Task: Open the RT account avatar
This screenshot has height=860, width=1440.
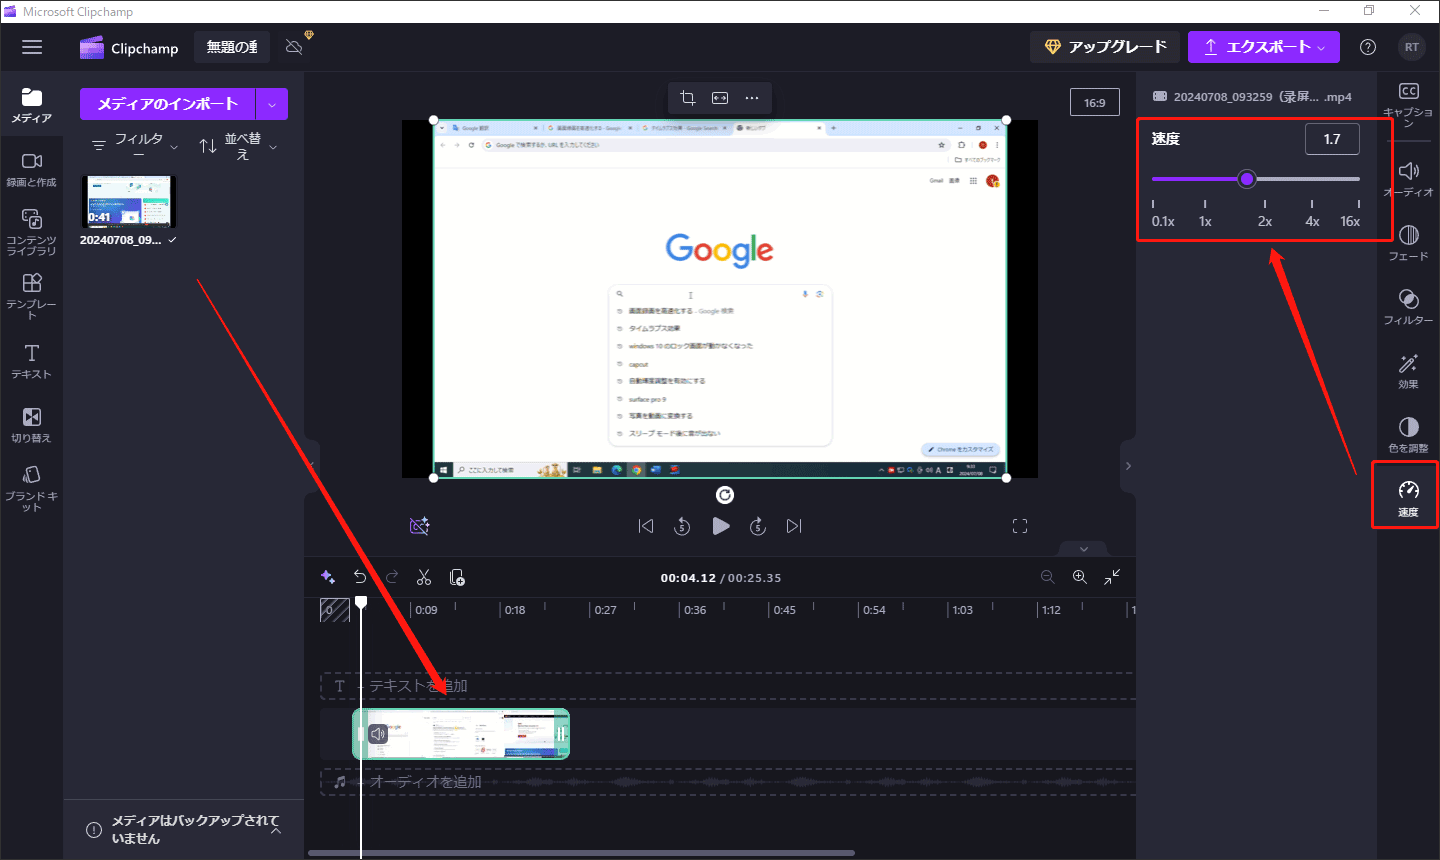Action: pos(1411,47)
